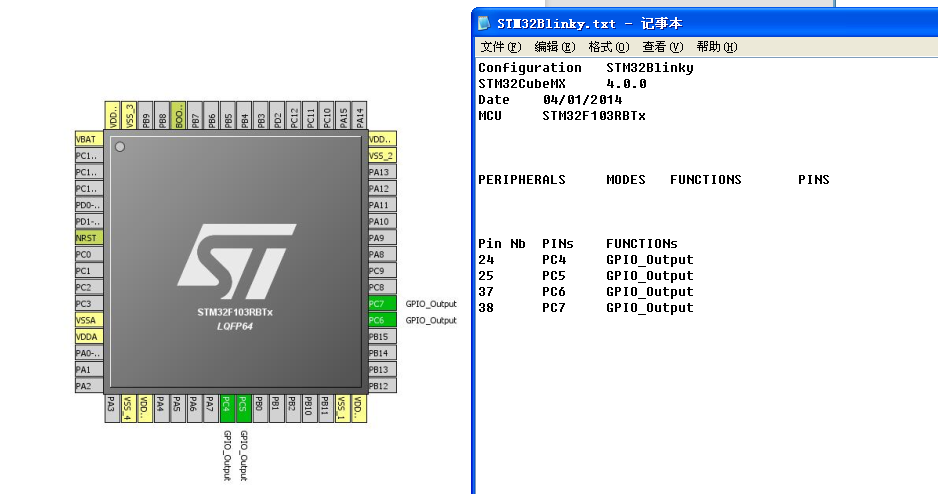Select pin PB2 at the bottom
Viewport: 938px width, 494px height.
click(x=293, y=408)
